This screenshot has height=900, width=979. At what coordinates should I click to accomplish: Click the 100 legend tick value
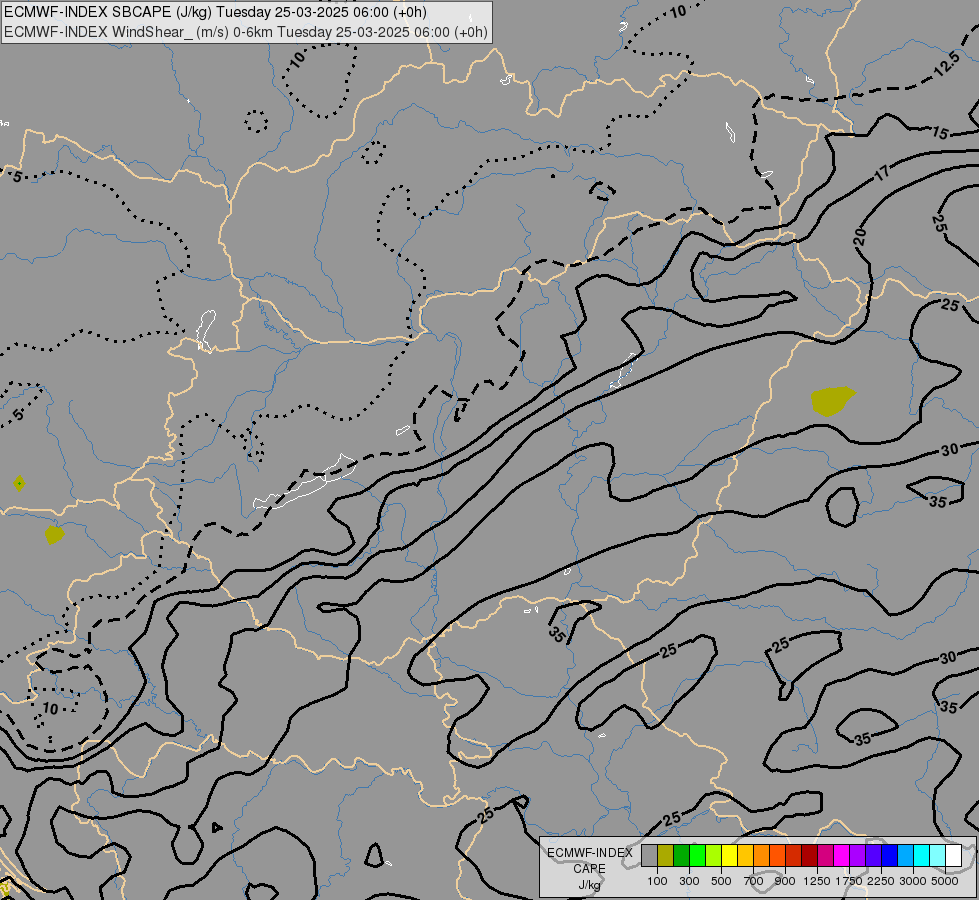[657, 881]
